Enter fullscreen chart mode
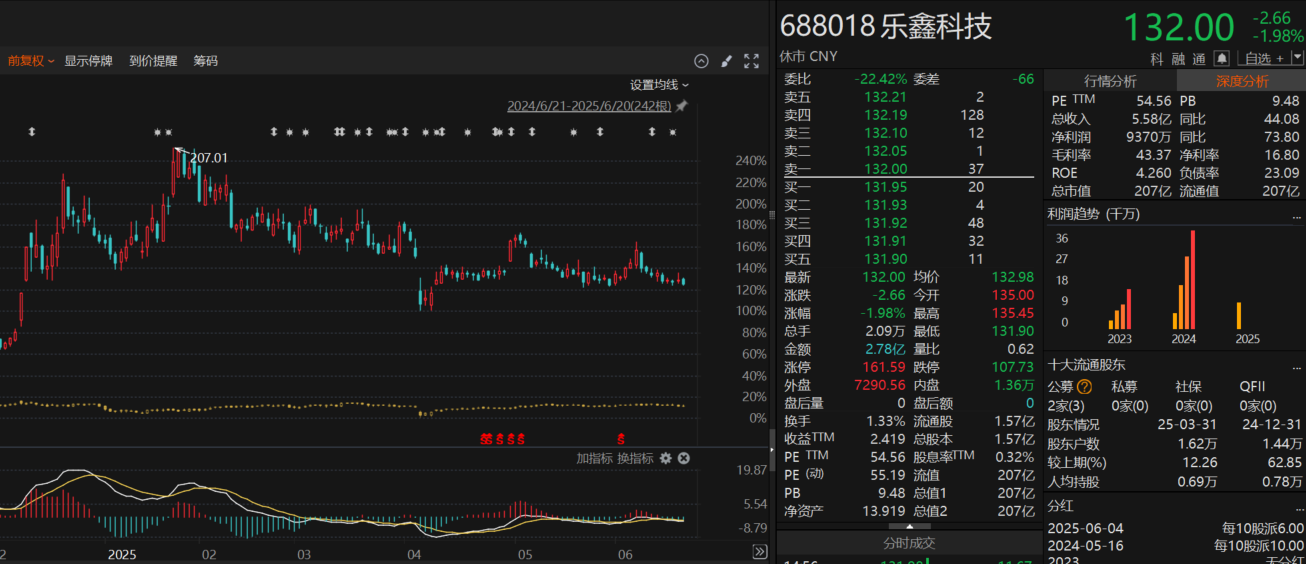The height and width of the screenshot is (564, 1306). tap(752, 61)
